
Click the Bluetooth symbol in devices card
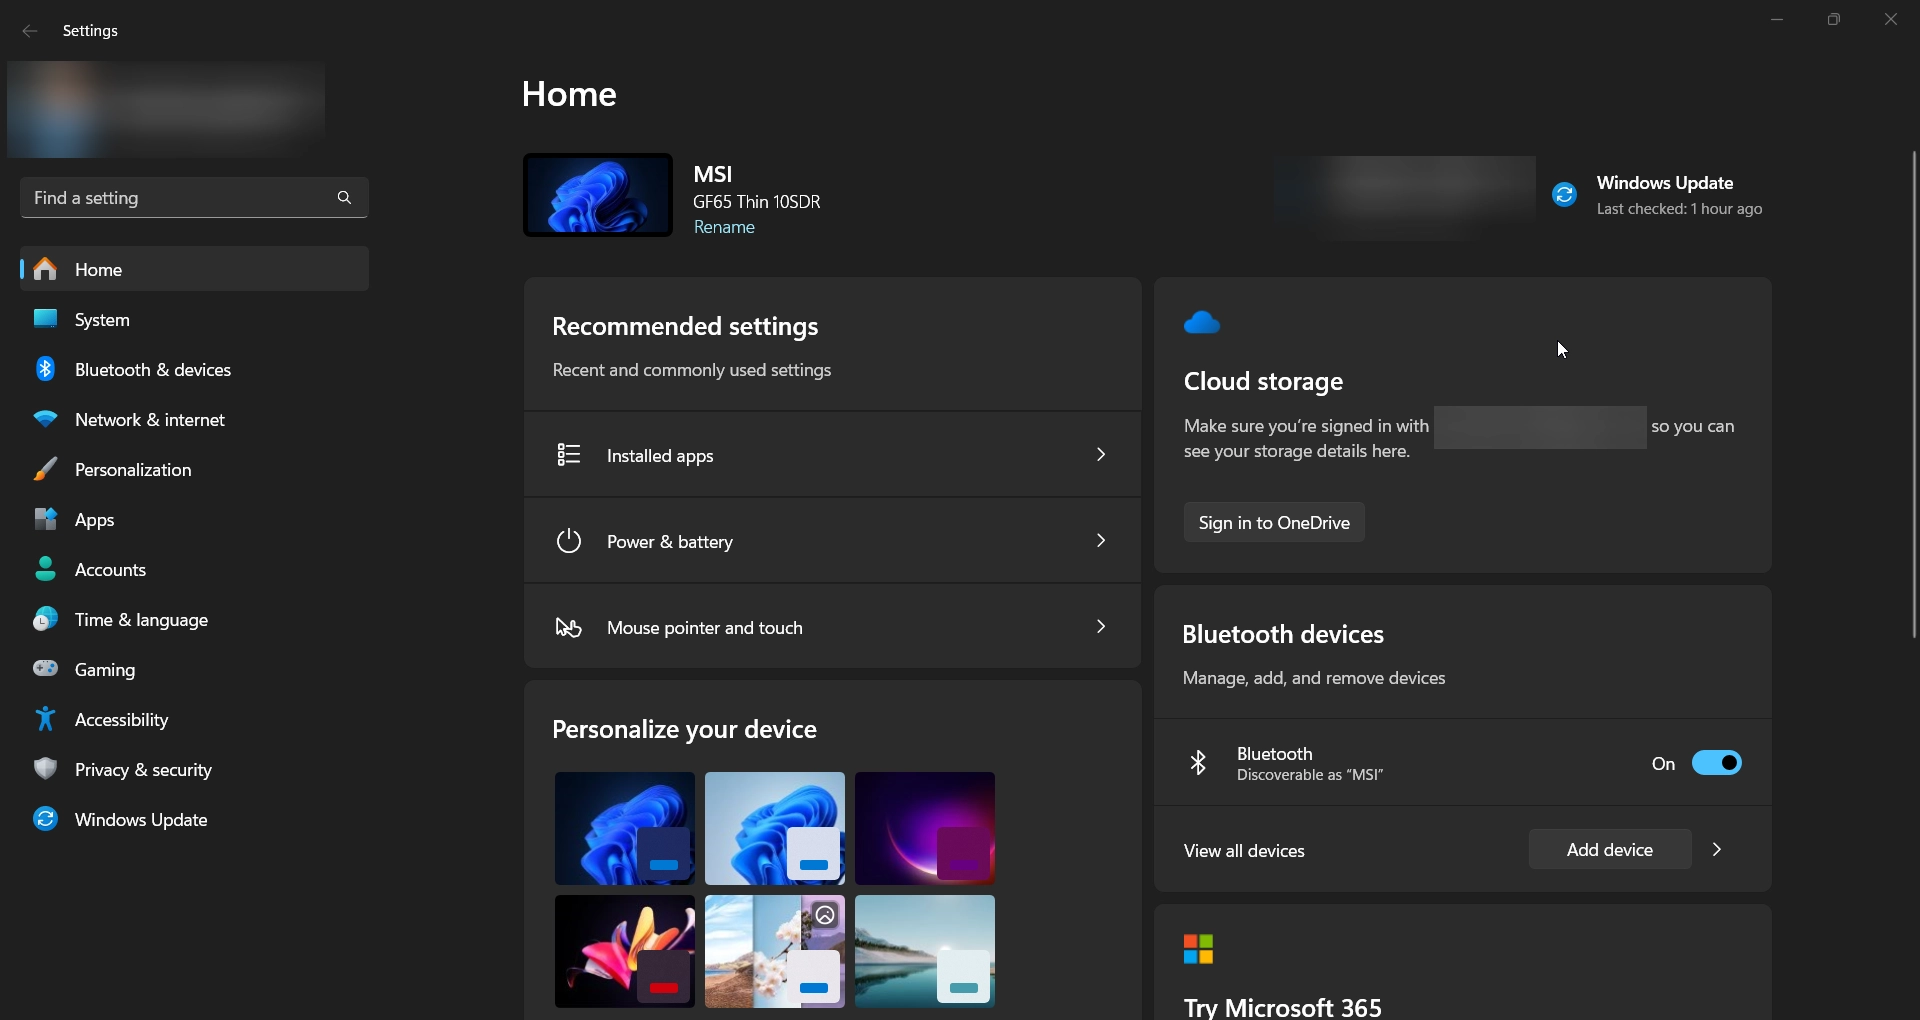click(1198, 763)
